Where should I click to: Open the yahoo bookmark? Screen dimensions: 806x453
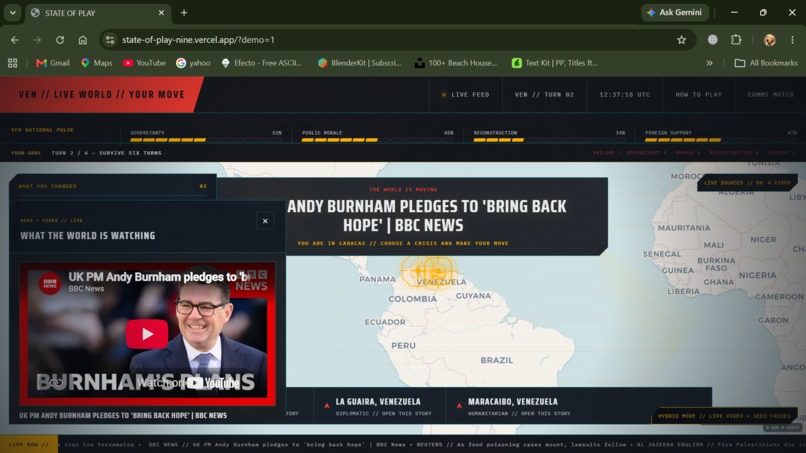tap(193, 63)
